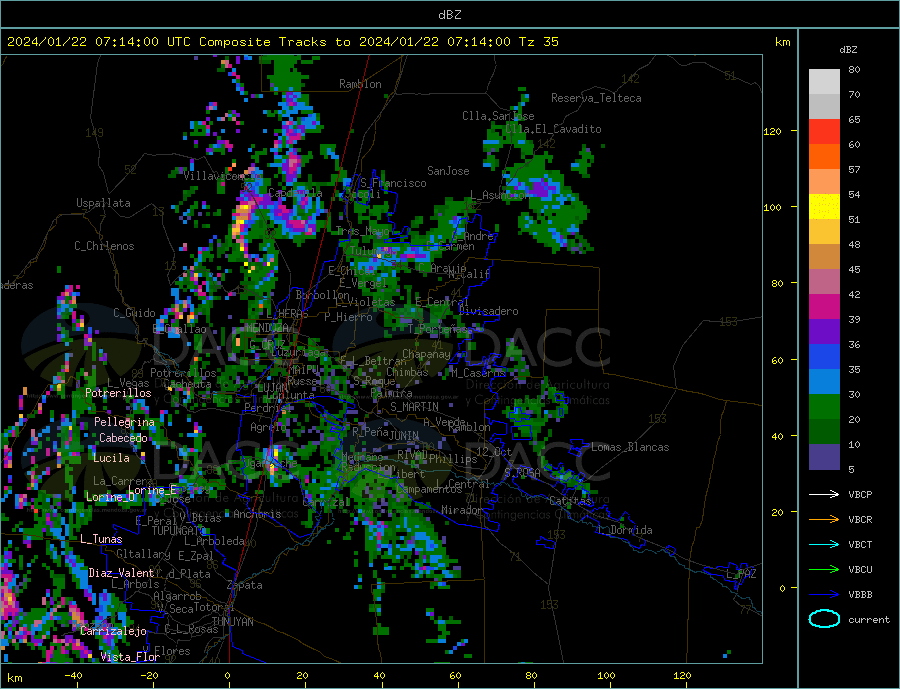The width and height of the screenshot is (900, 689).
Task: Click the 'JUNIN' map label
Action: (x=404, y=436)
